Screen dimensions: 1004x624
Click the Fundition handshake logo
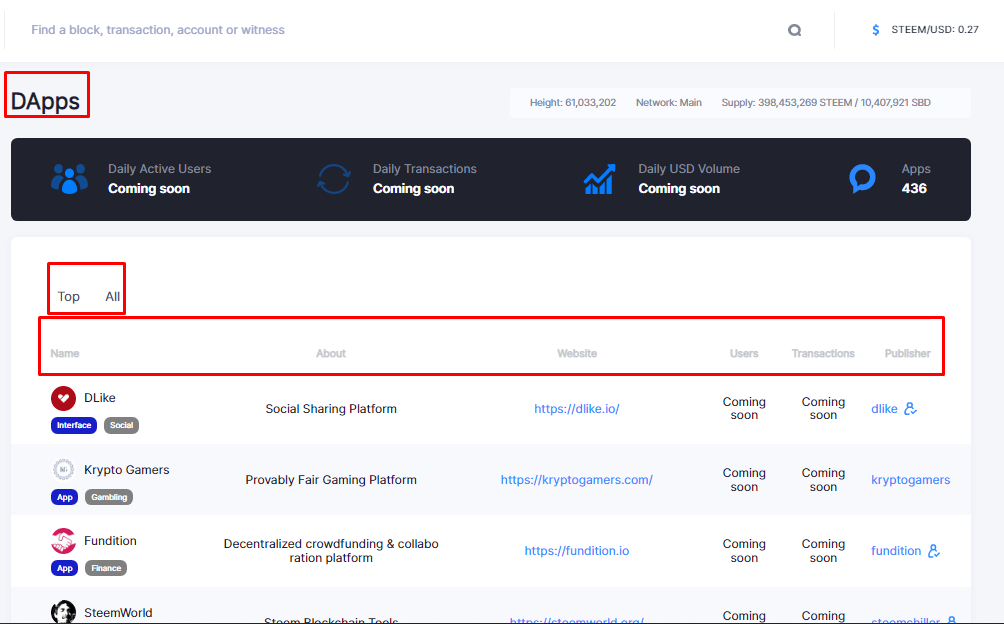(63, 541)
